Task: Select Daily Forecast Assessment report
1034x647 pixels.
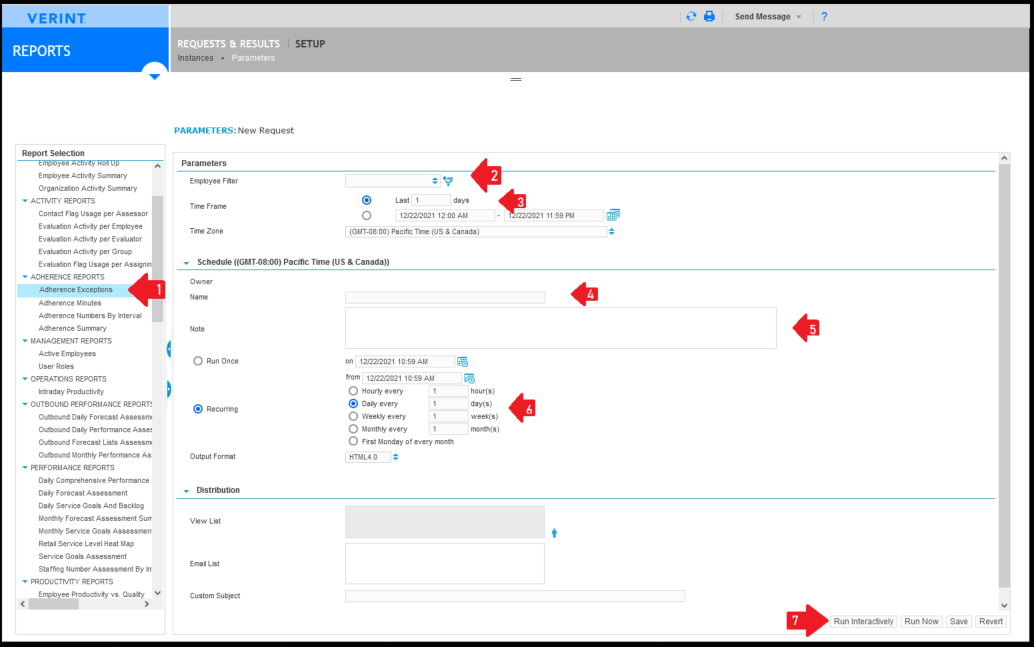Action: tap(83, 493)
